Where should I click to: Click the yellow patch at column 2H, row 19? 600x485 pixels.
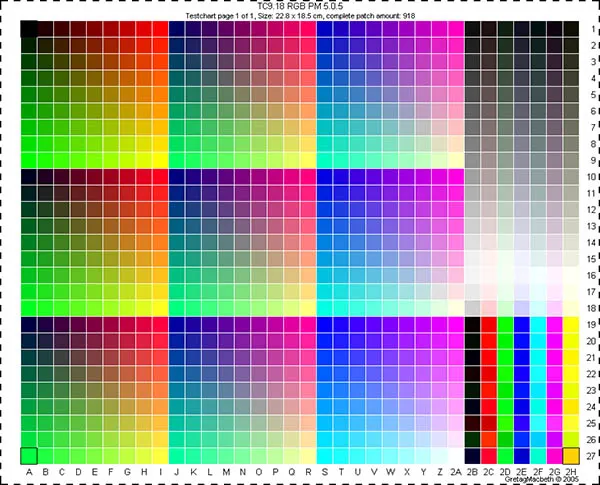(571, 325)
